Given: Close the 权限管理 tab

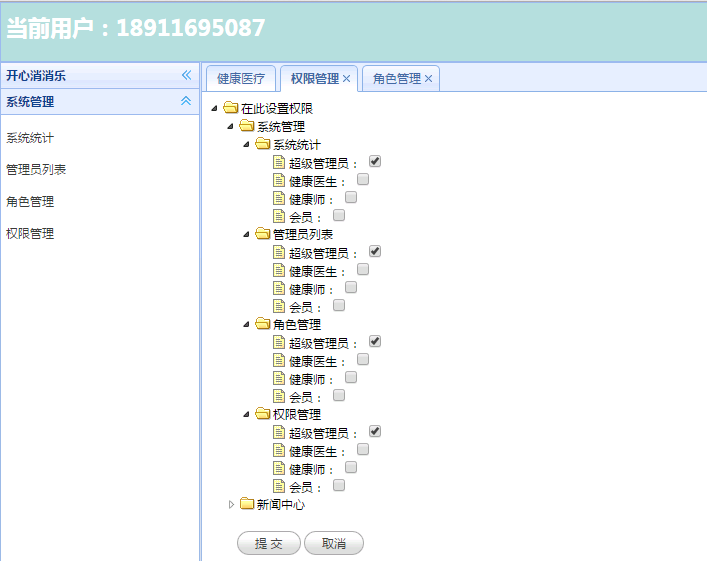Looking at the screenshot, I should click(346, 78).
